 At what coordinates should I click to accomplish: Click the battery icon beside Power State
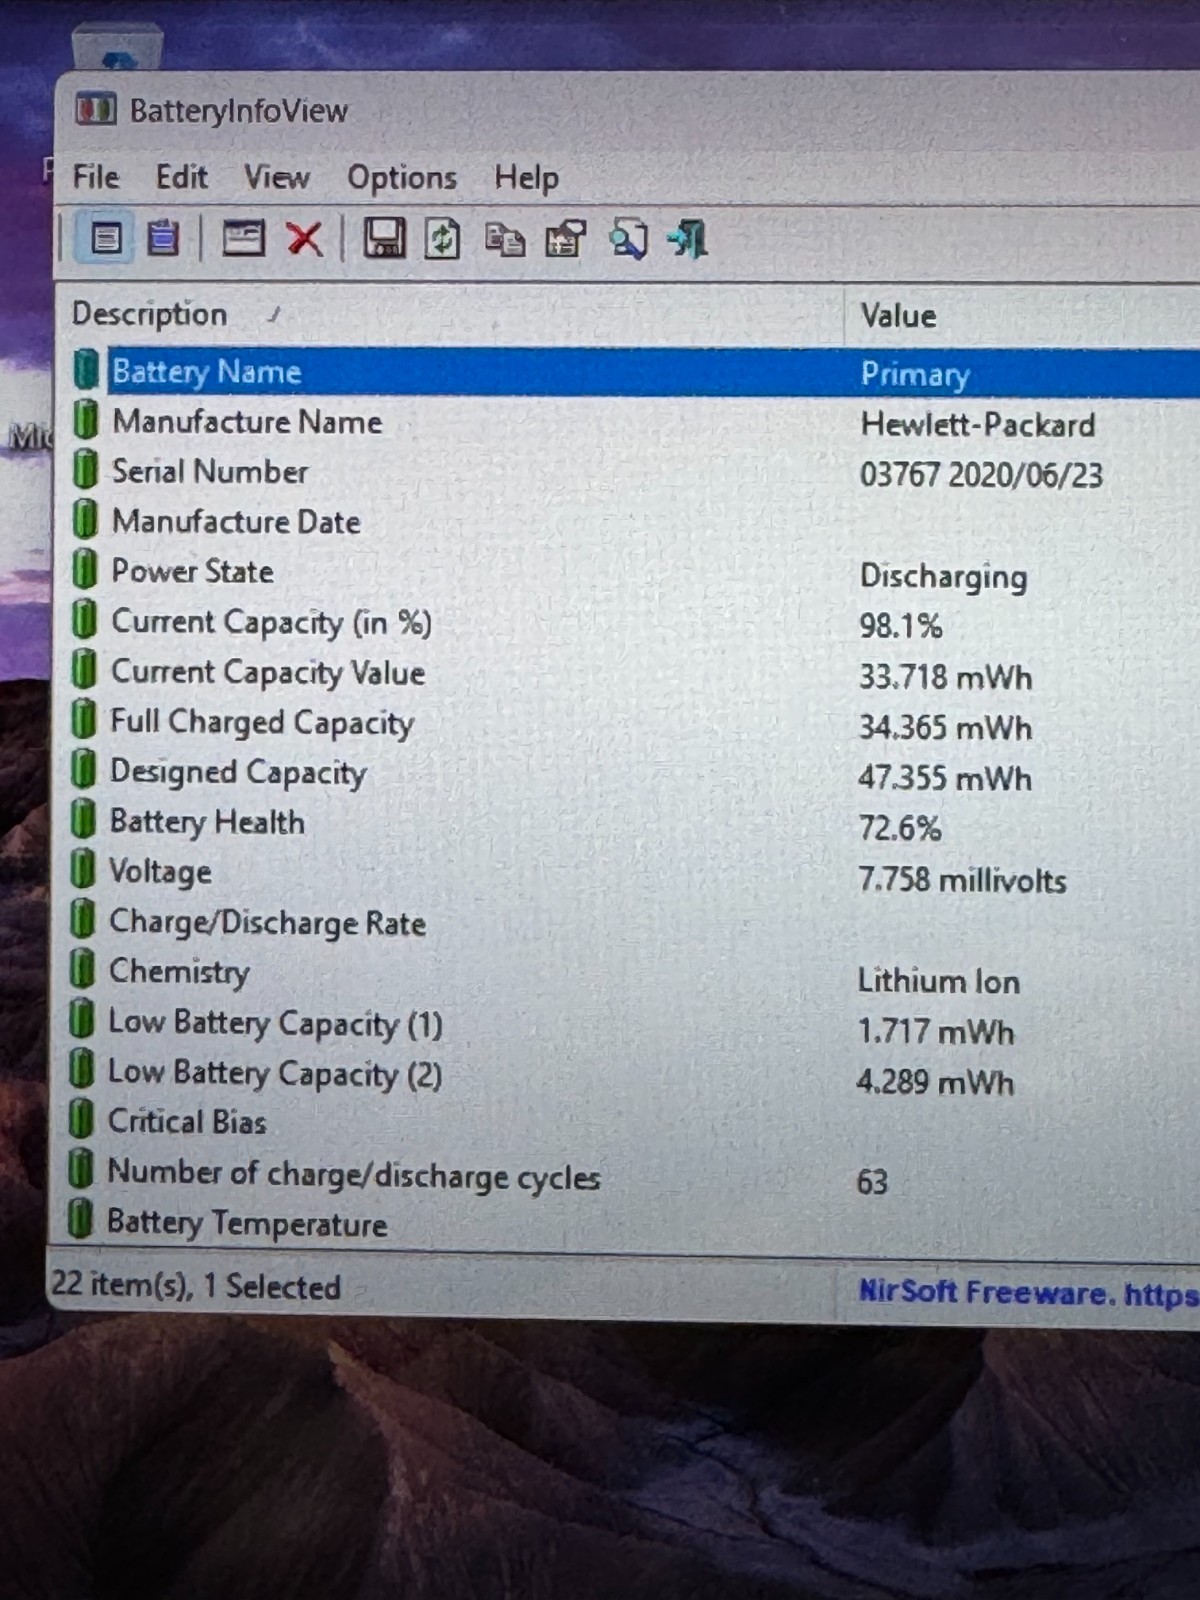tap(85, 570)
